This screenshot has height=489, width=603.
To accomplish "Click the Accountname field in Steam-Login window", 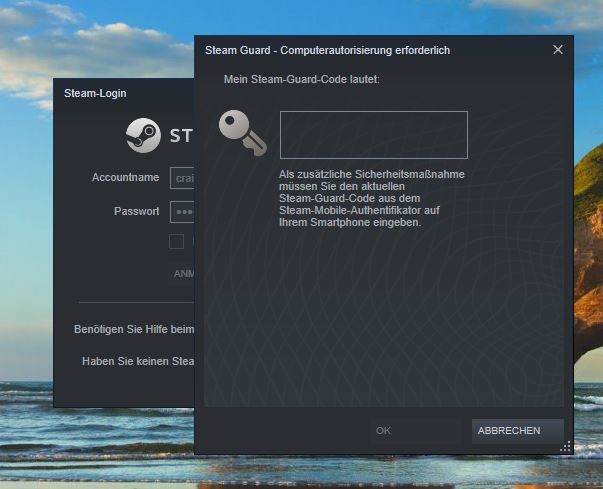I will click(182, 178).
